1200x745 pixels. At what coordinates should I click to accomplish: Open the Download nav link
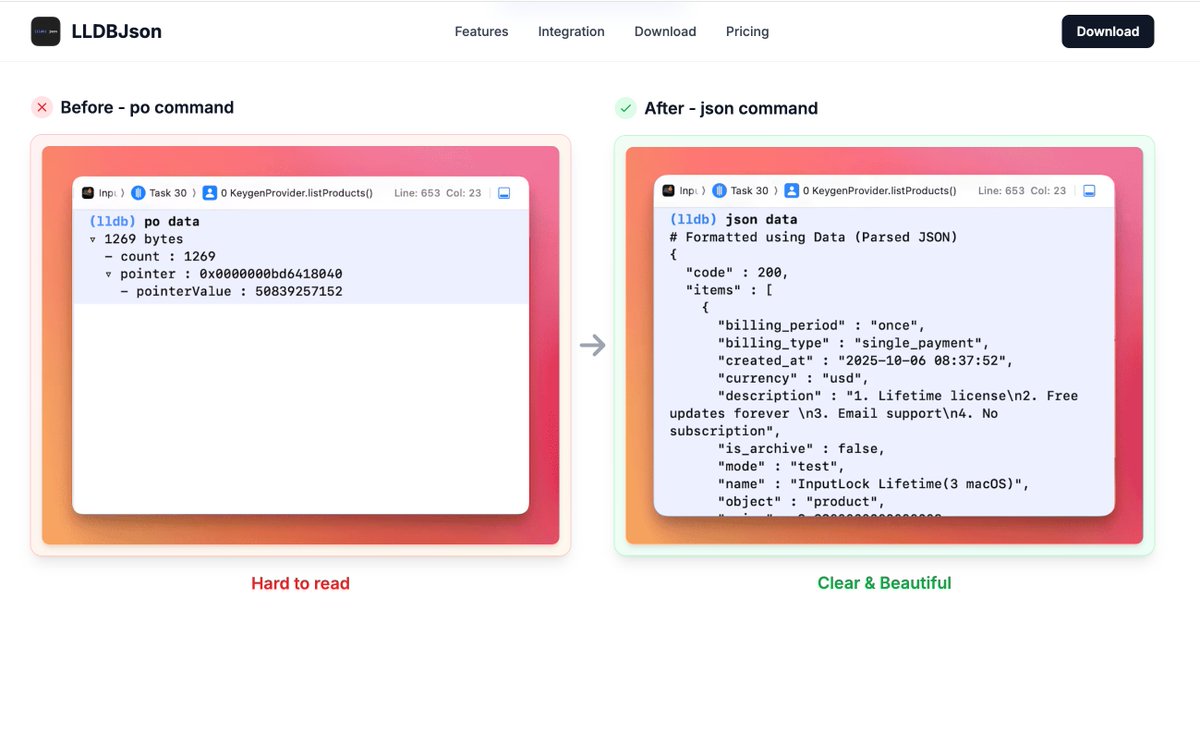click(x=665, y=31)
